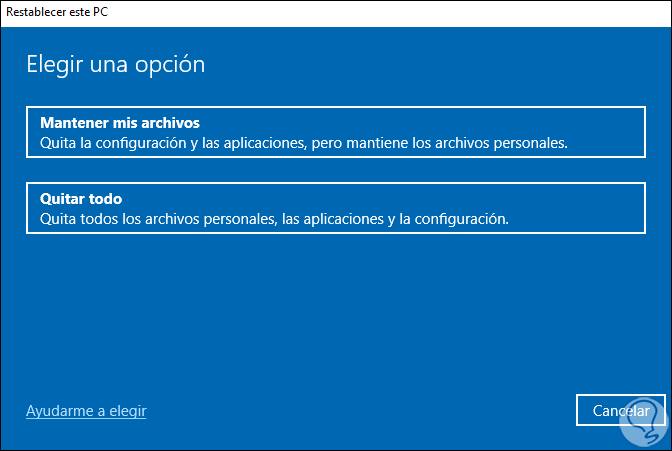Click the word 'elegir' in the help link
The image size is (672, 451).
point(127,411)
